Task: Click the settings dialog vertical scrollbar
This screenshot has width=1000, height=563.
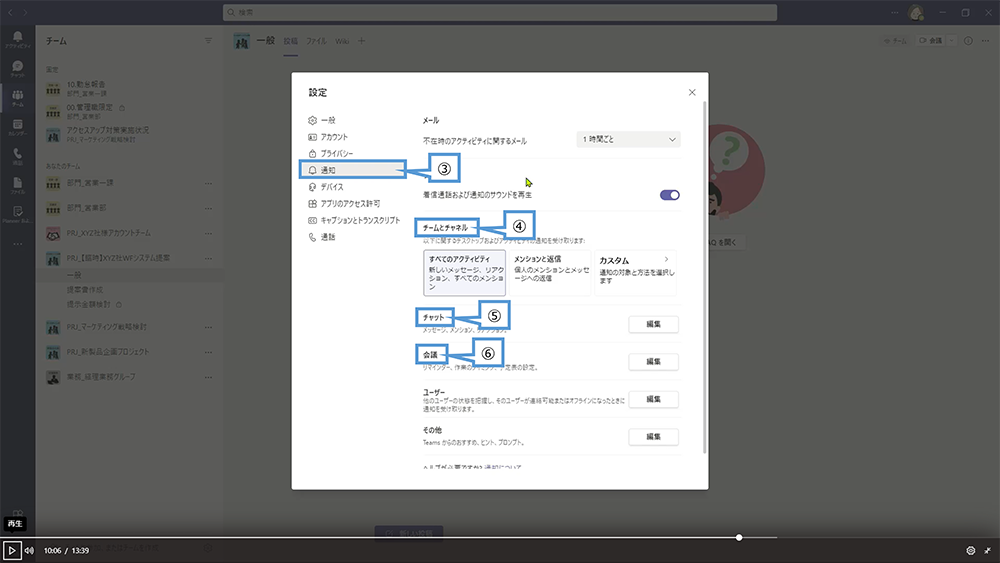Action: click(x=704, y=277)
